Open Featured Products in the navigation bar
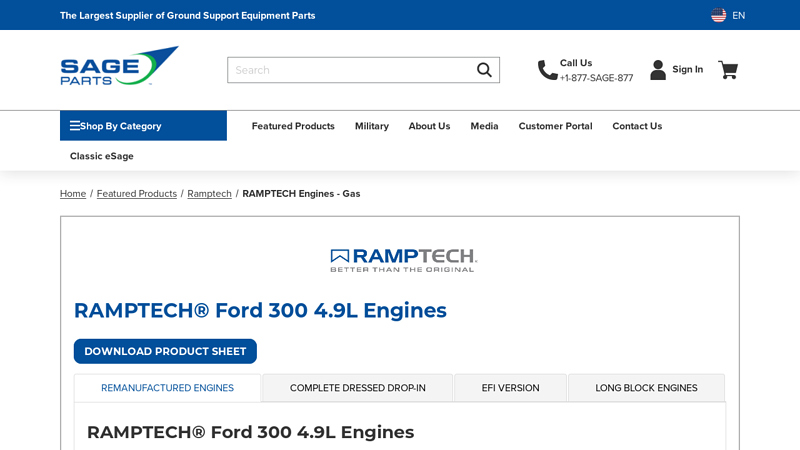 point(293,126)
